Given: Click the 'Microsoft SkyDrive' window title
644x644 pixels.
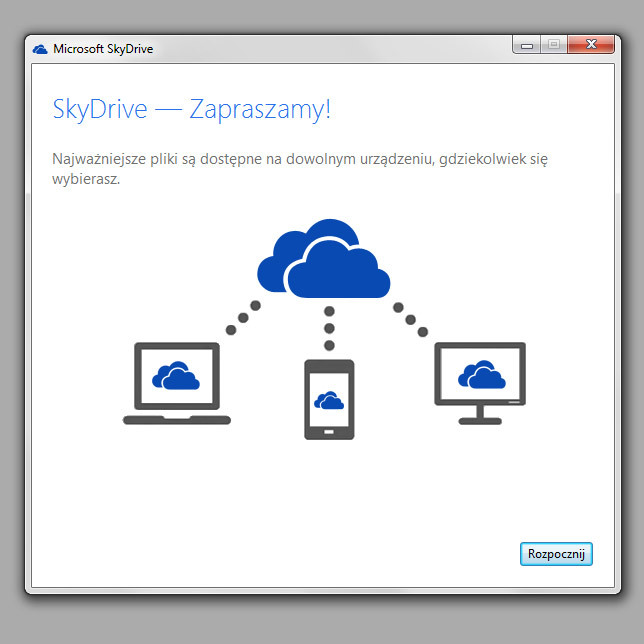Looking at the screenshot, I should point(103,49).
